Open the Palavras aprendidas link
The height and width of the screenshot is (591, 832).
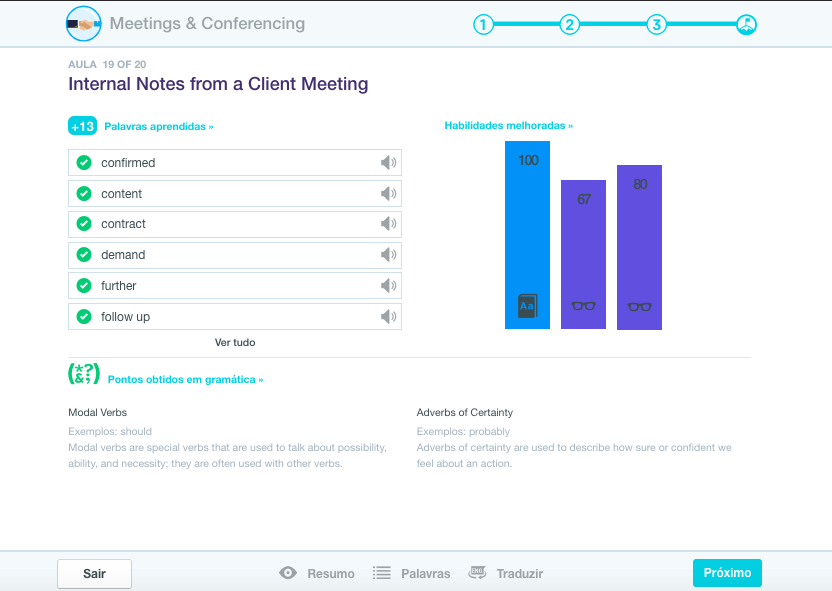[159, 126]
